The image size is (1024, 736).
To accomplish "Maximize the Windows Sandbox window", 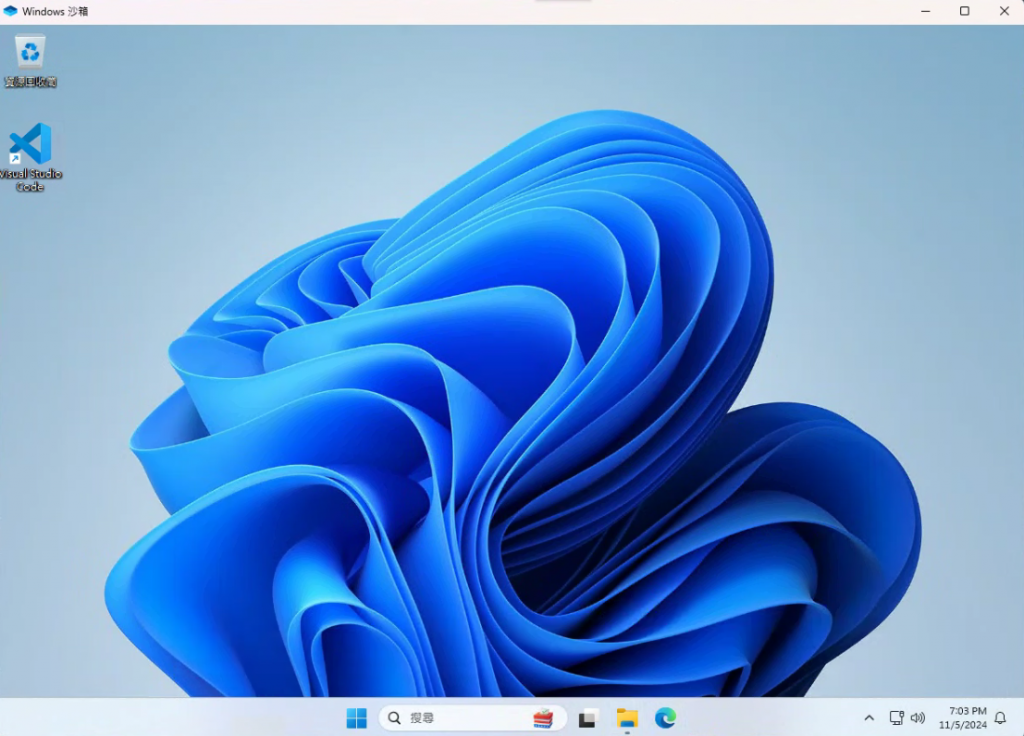I will [x=965, y=11].
